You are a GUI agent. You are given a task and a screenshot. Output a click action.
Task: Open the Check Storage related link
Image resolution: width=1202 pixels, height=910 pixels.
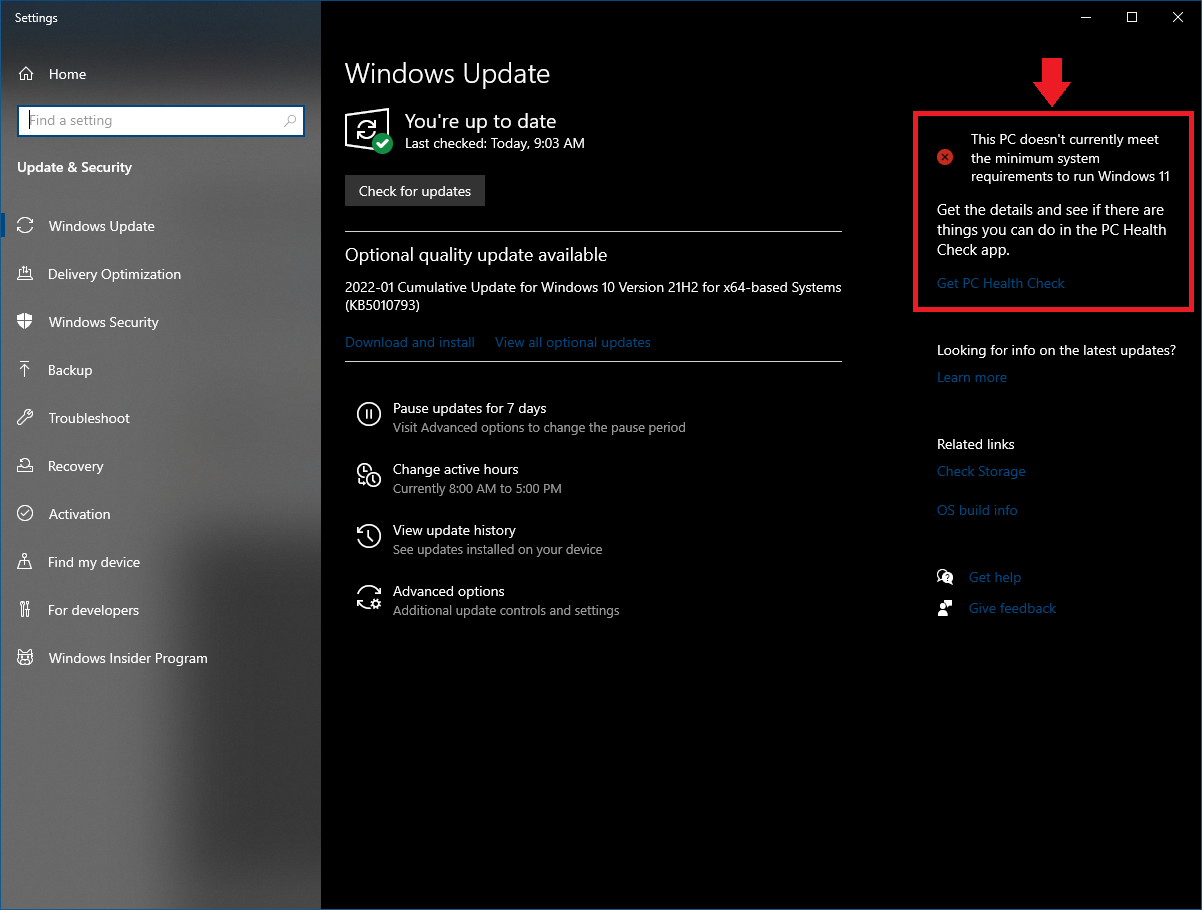981,471
